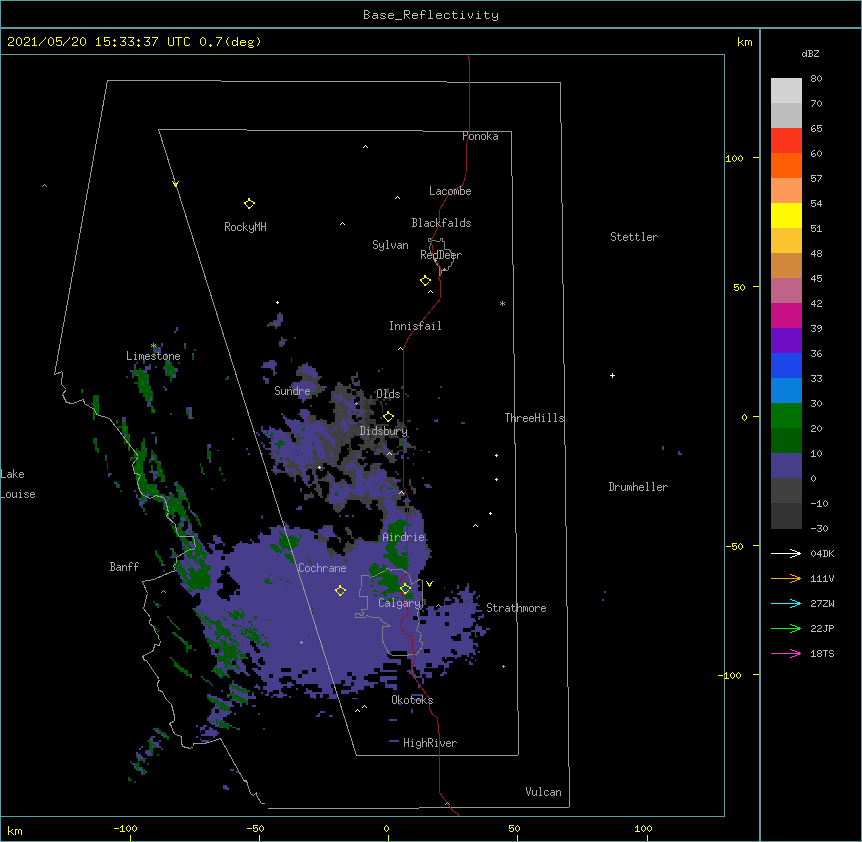Click the Limestone label
Viewport: 862px width, 842px height.
pyautogui.click(x=153, y=356)
